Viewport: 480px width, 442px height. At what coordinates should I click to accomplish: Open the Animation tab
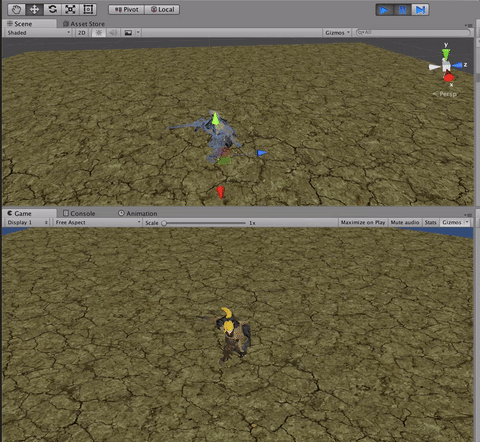click(138, 213)
